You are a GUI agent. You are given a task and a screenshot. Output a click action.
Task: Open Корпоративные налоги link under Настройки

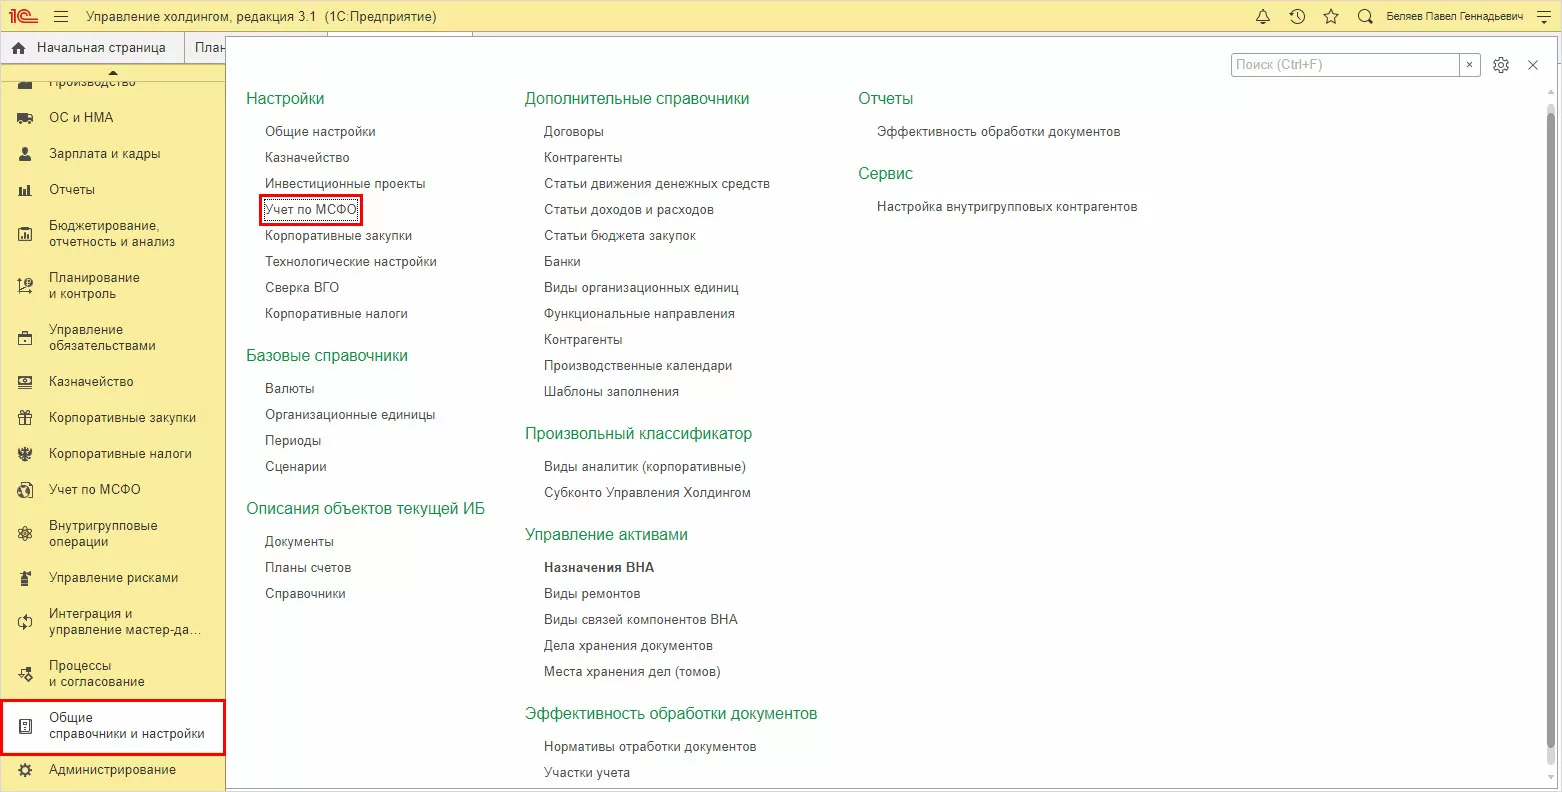pyautogui.click(x=336, y=313)
